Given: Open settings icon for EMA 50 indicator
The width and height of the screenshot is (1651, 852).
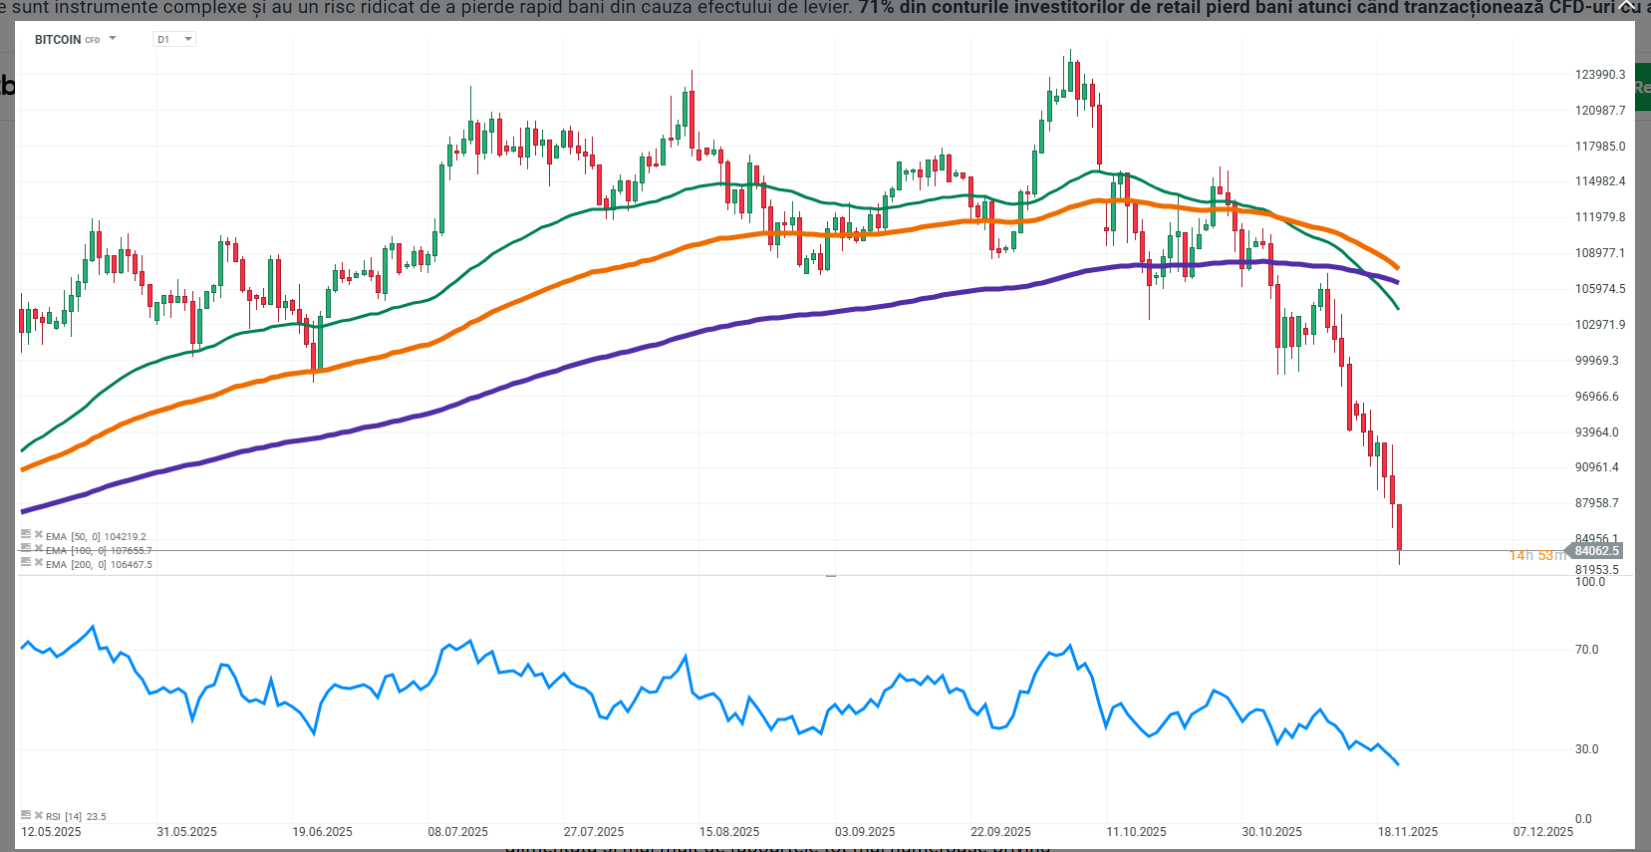Looking at the screenshot, I should click(26, 535).
